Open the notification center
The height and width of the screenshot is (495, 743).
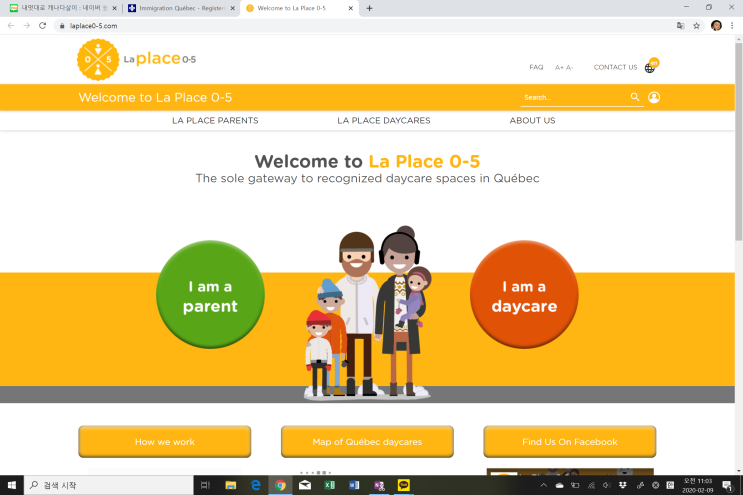point(727,485)
